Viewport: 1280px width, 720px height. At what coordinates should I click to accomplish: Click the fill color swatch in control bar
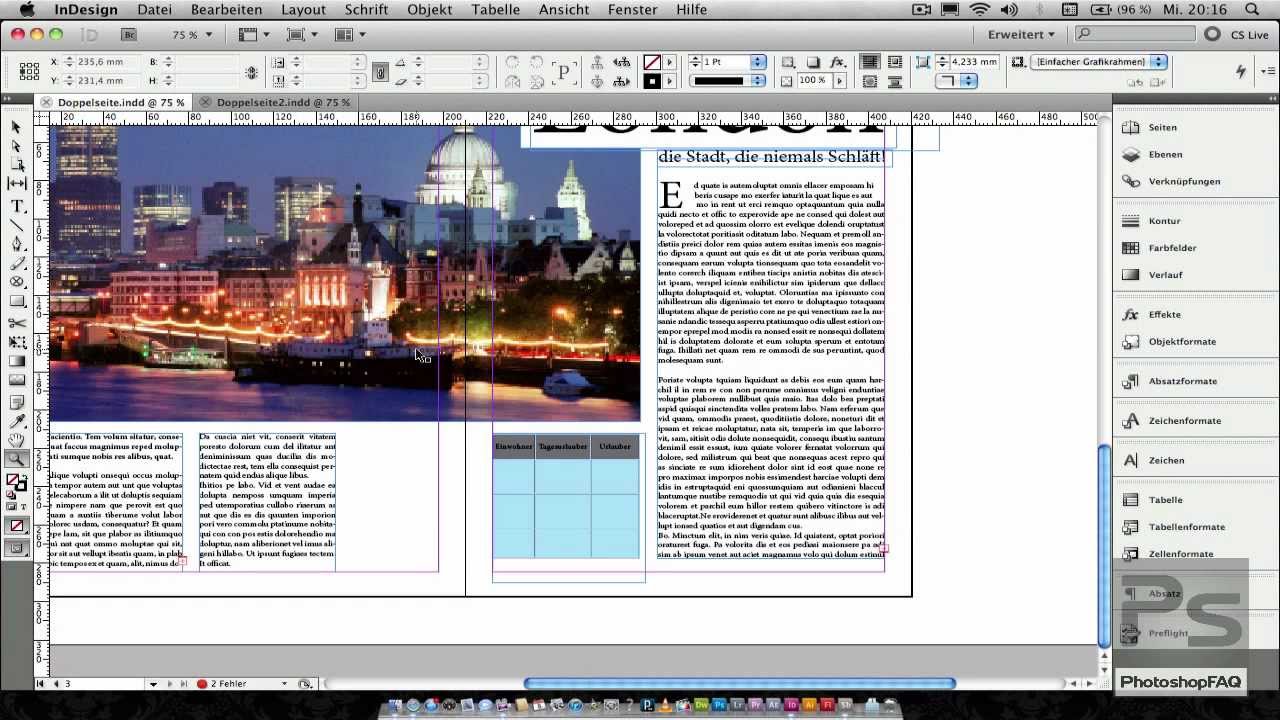point(652,62)
